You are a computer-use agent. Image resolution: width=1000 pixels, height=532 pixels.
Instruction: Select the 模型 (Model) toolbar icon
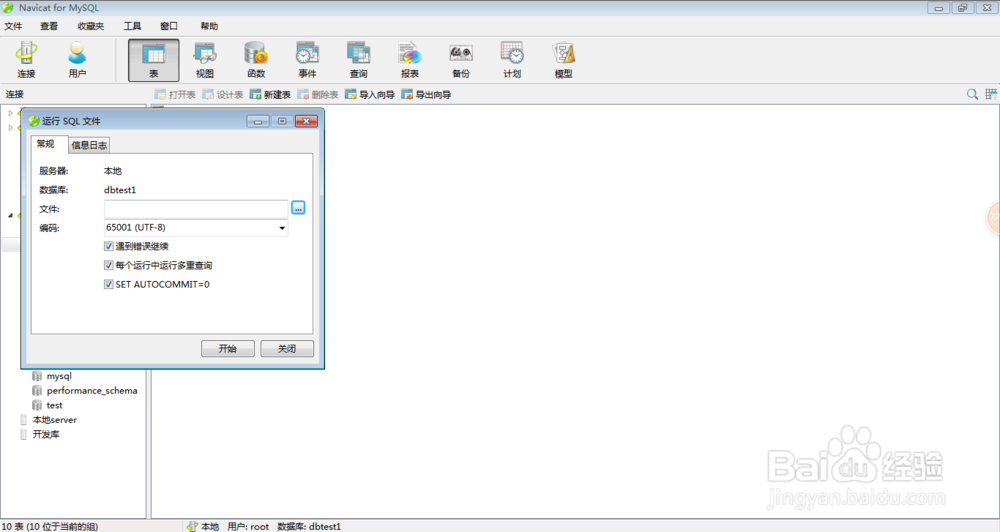point(563,60)
